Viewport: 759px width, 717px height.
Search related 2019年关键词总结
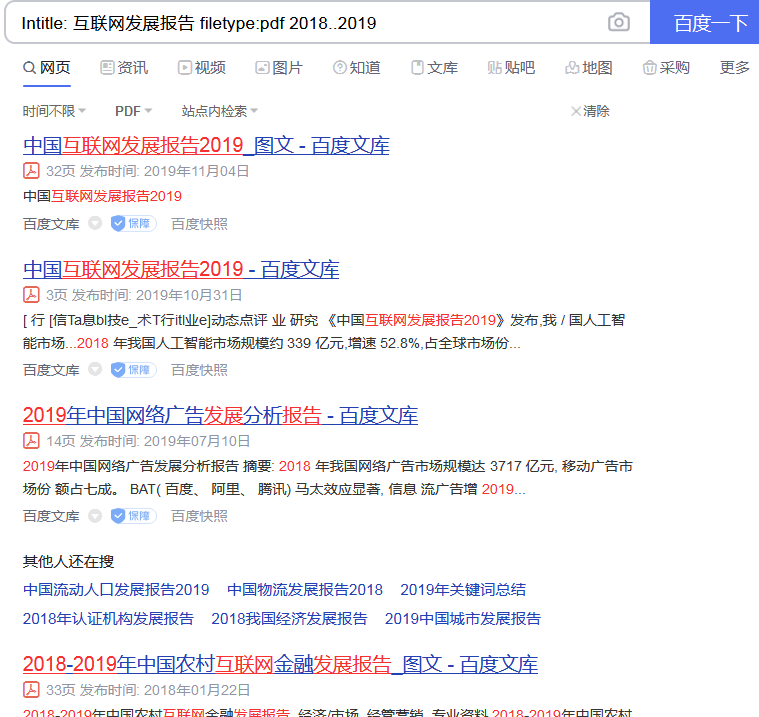click(463, 590)
